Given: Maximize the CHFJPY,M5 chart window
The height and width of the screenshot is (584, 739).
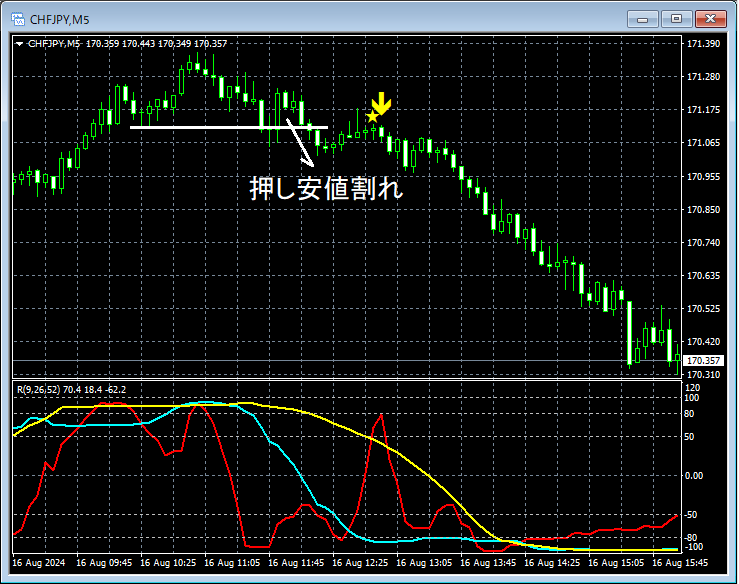Looking at the screenshot, I should tap(676, 19).
